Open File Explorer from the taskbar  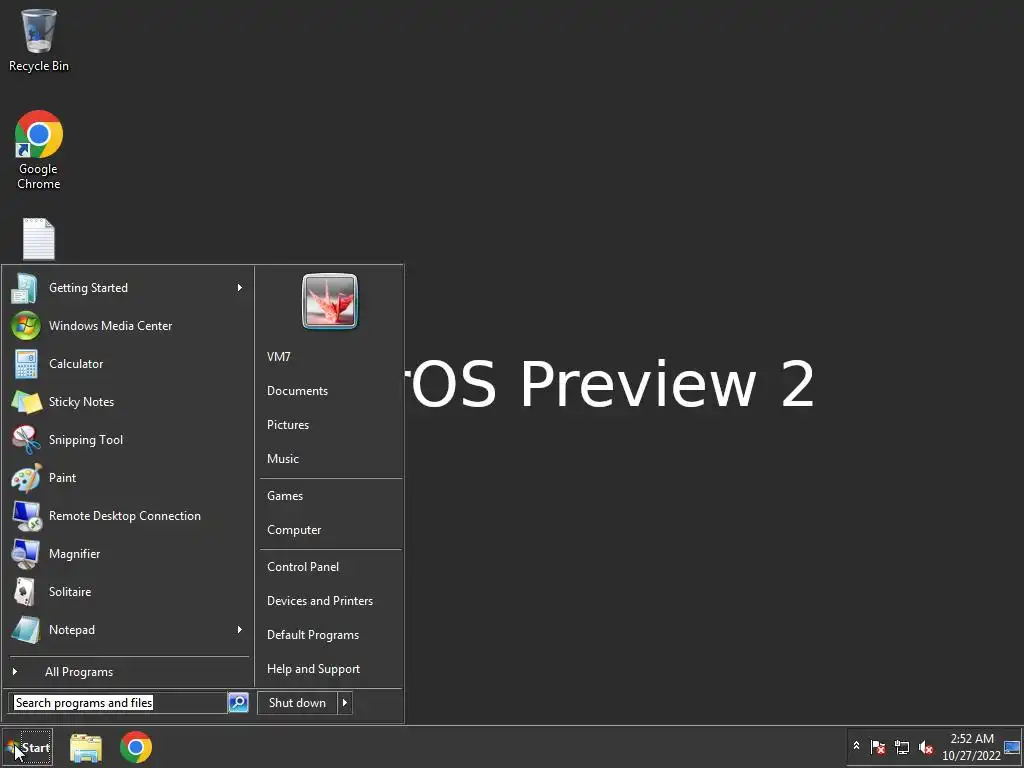86,748
